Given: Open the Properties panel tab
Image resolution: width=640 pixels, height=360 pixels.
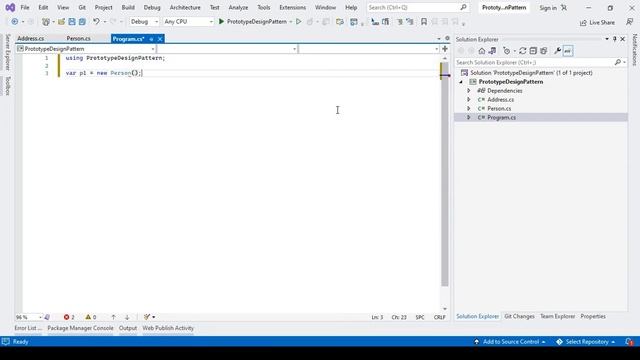Looking at the screenshot, I should (593, 316).
